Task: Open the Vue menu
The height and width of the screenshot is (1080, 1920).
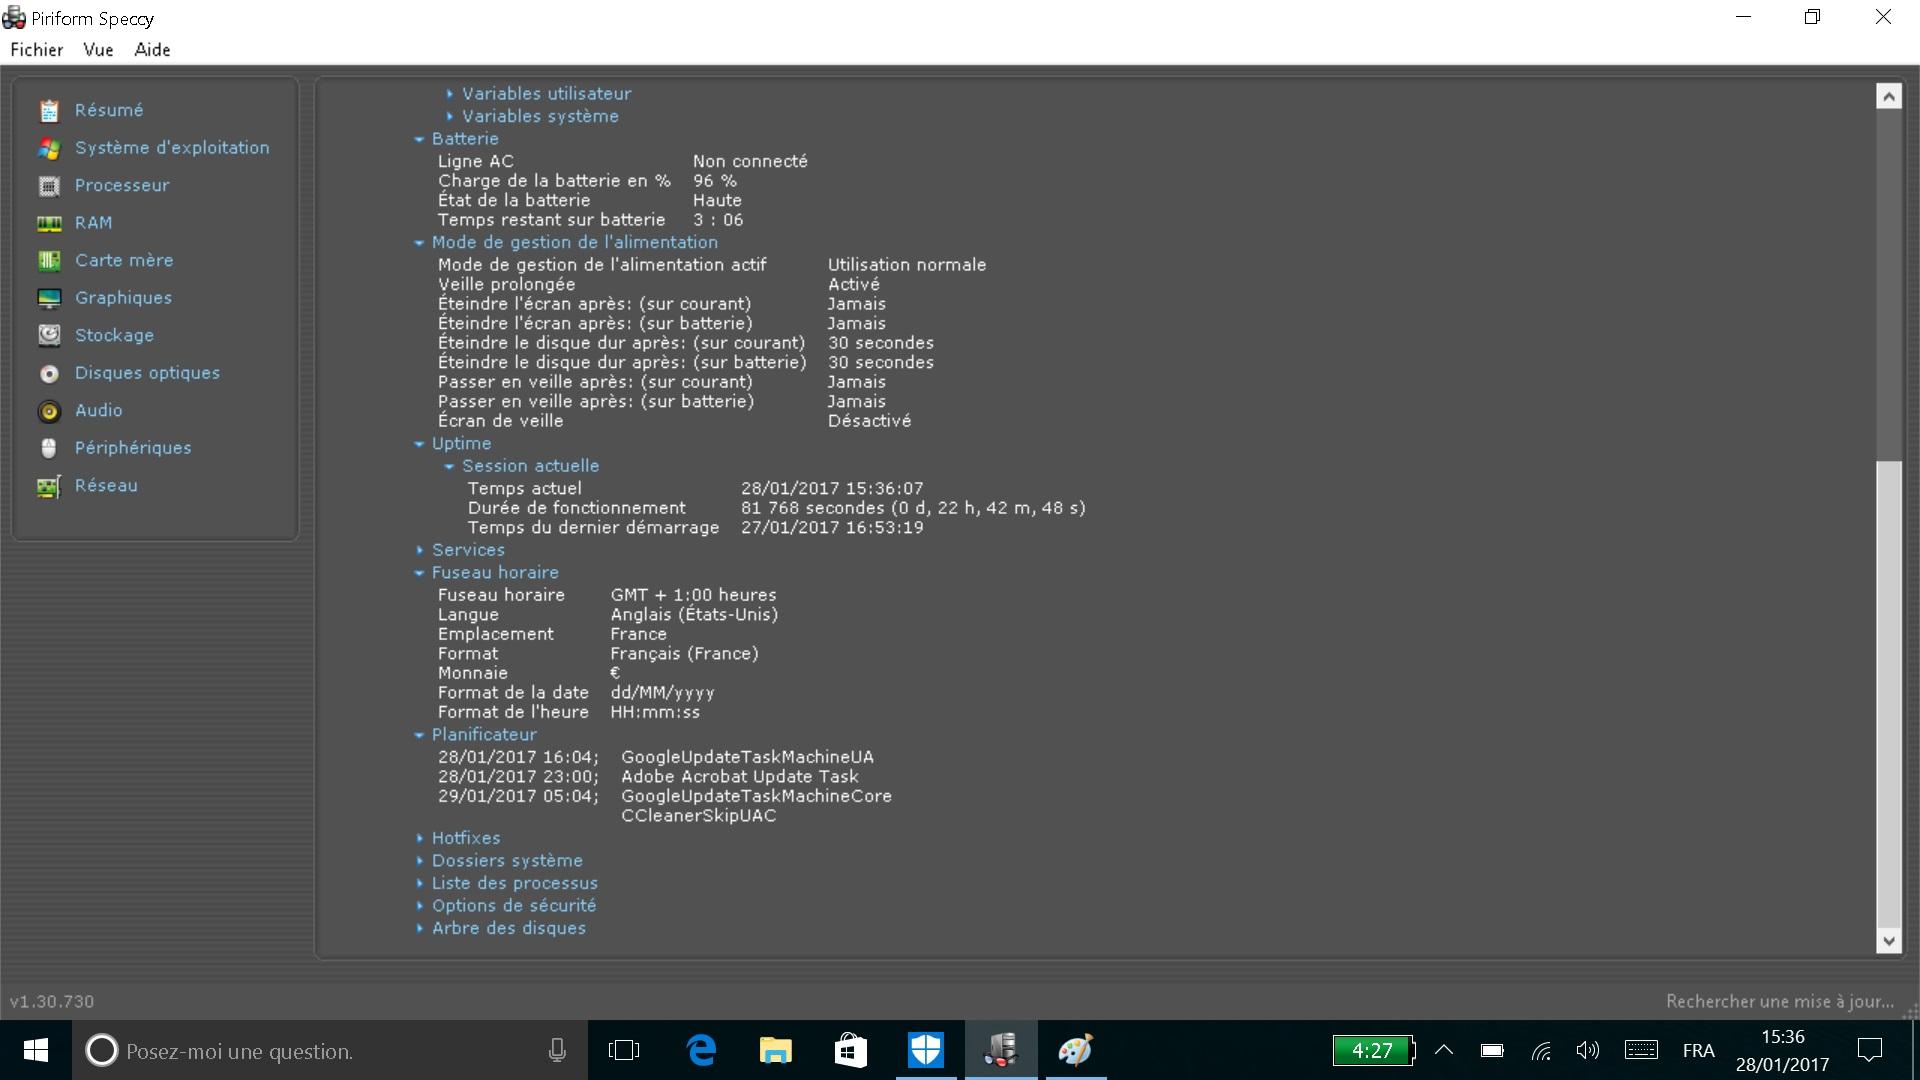Action: click(x=98, y=50)
